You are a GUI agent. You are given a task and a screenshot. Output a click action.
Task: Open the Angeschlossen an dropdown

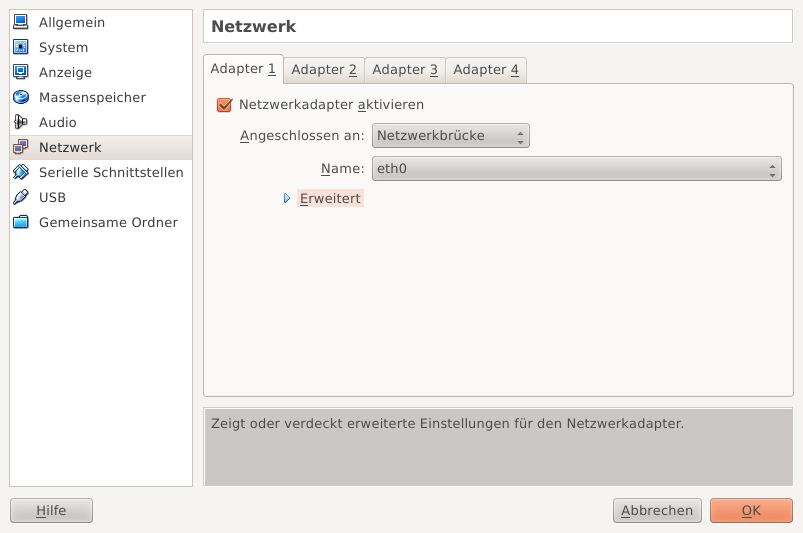click(x=450, y=136)
